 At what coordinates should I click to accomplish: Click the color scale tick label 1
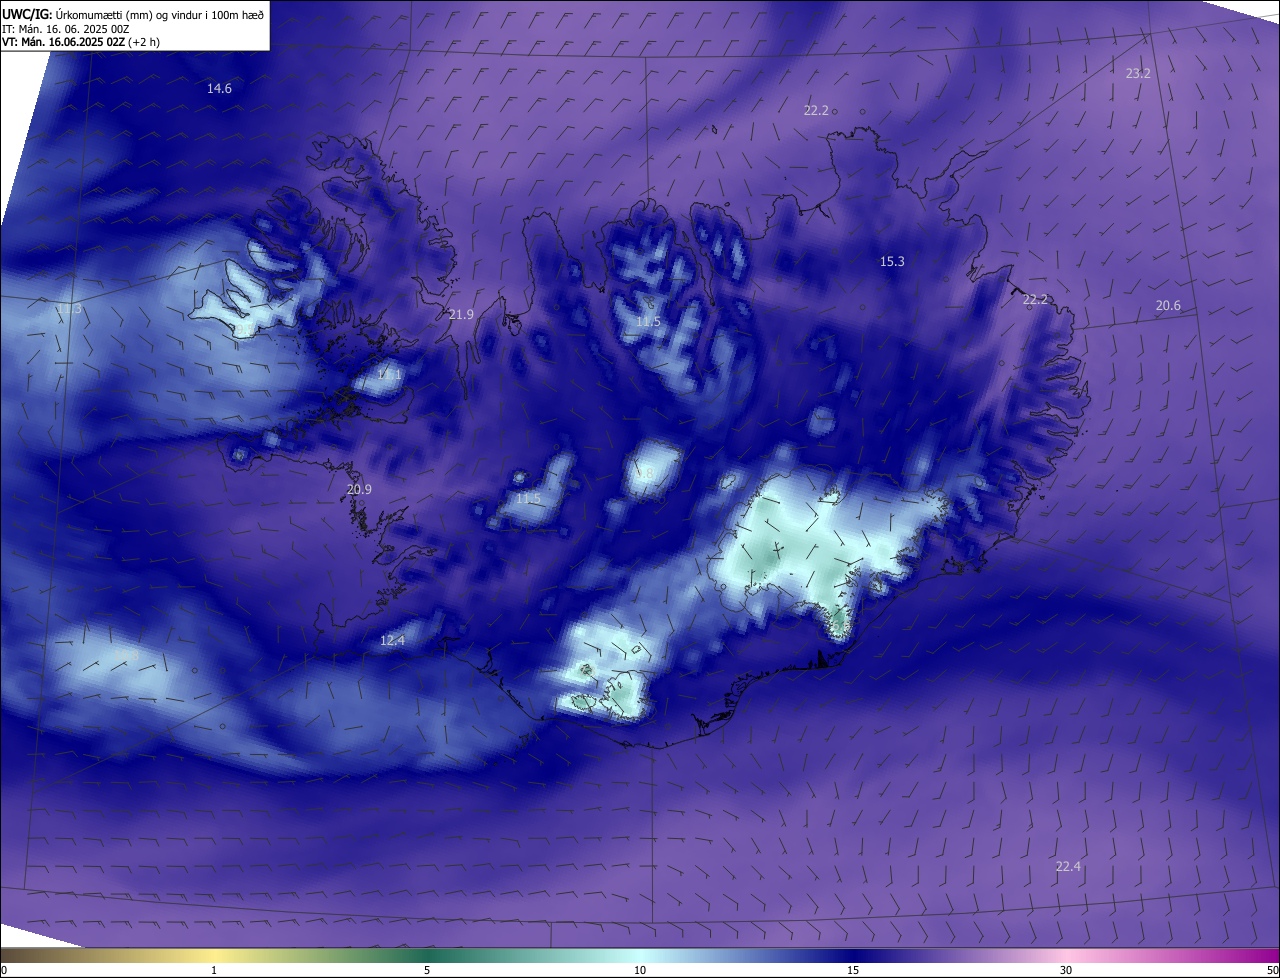tap(214, 970)
